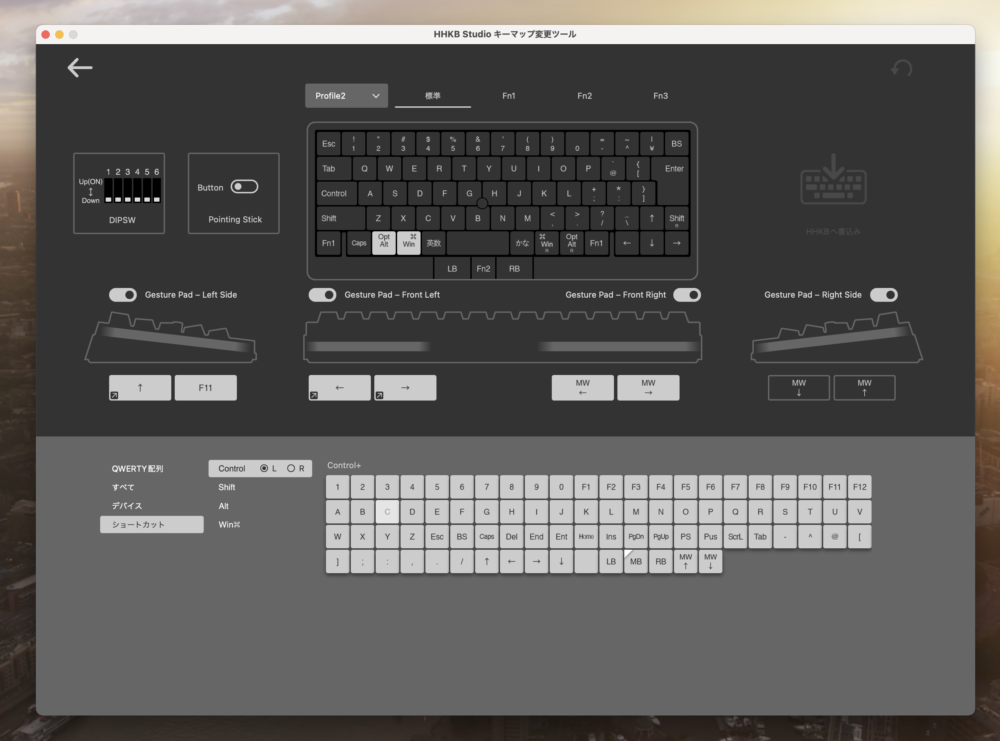Click the pointing stick nub on the keyboard

482,203
